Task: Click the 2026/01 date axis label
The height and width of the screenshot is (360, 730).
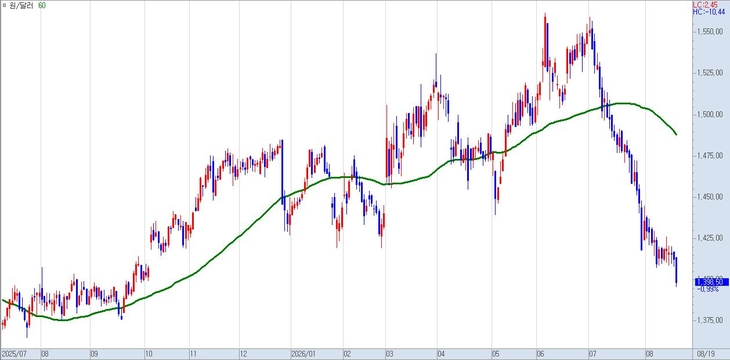Action: point(303,353)
